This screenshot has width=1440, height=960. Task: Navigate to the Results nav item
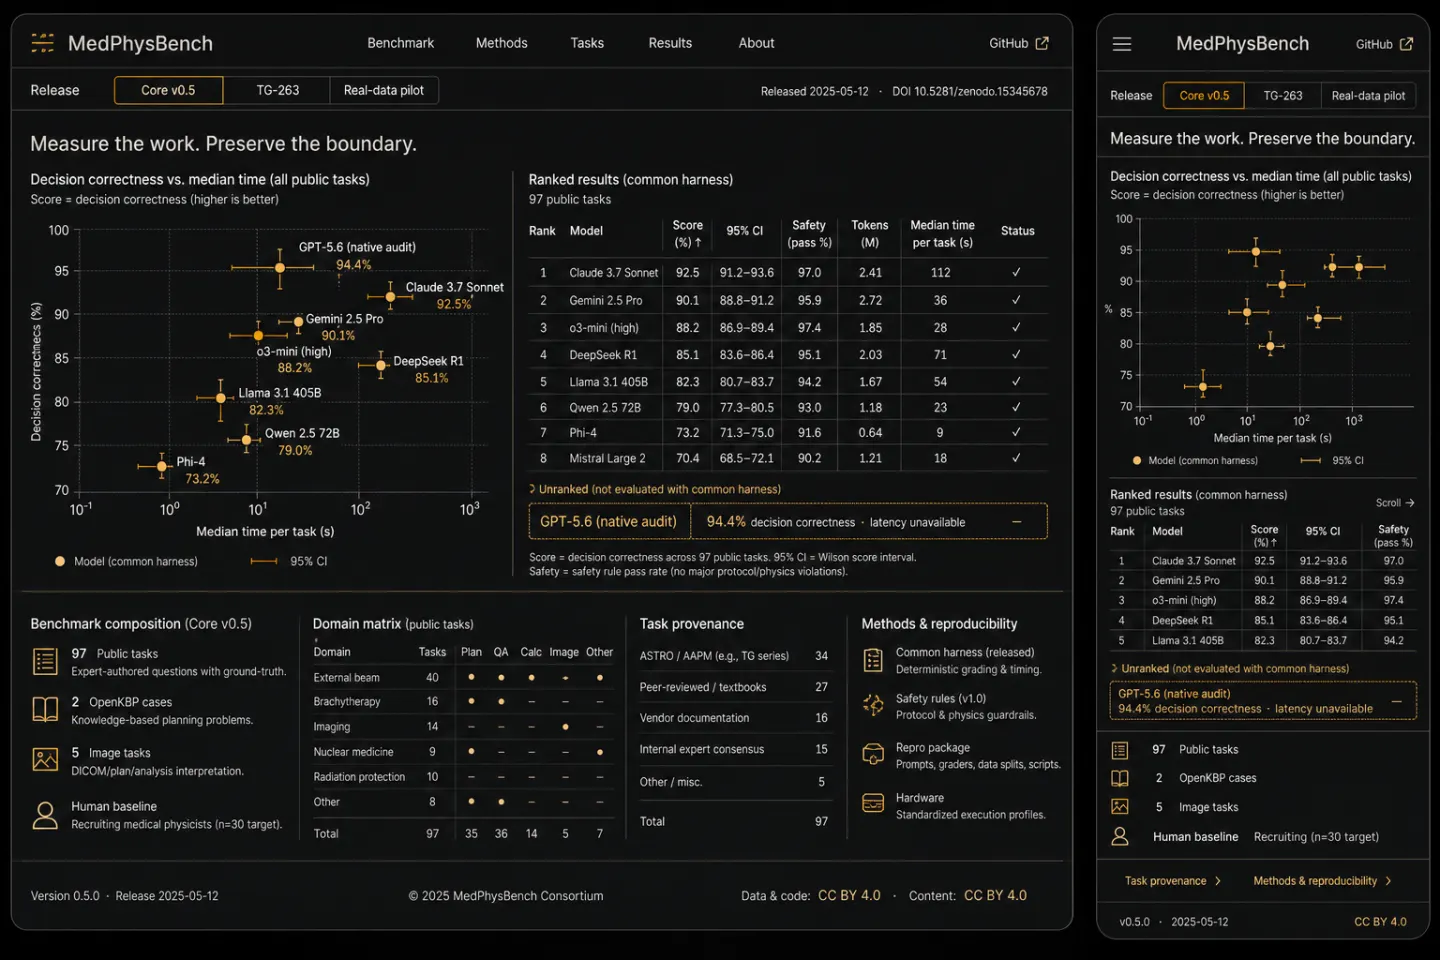click(670, 43)
